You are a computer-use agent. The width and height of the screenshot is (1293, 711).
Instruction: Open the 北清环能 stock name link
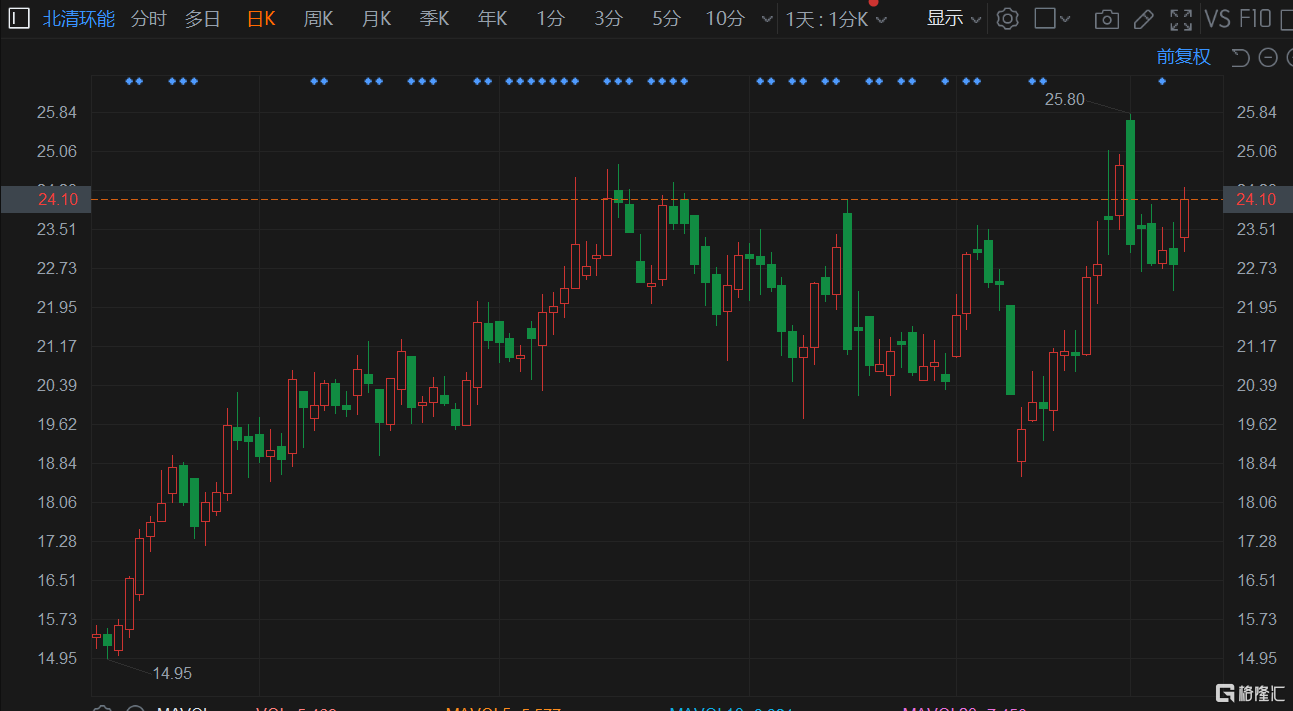pos(79,18)
